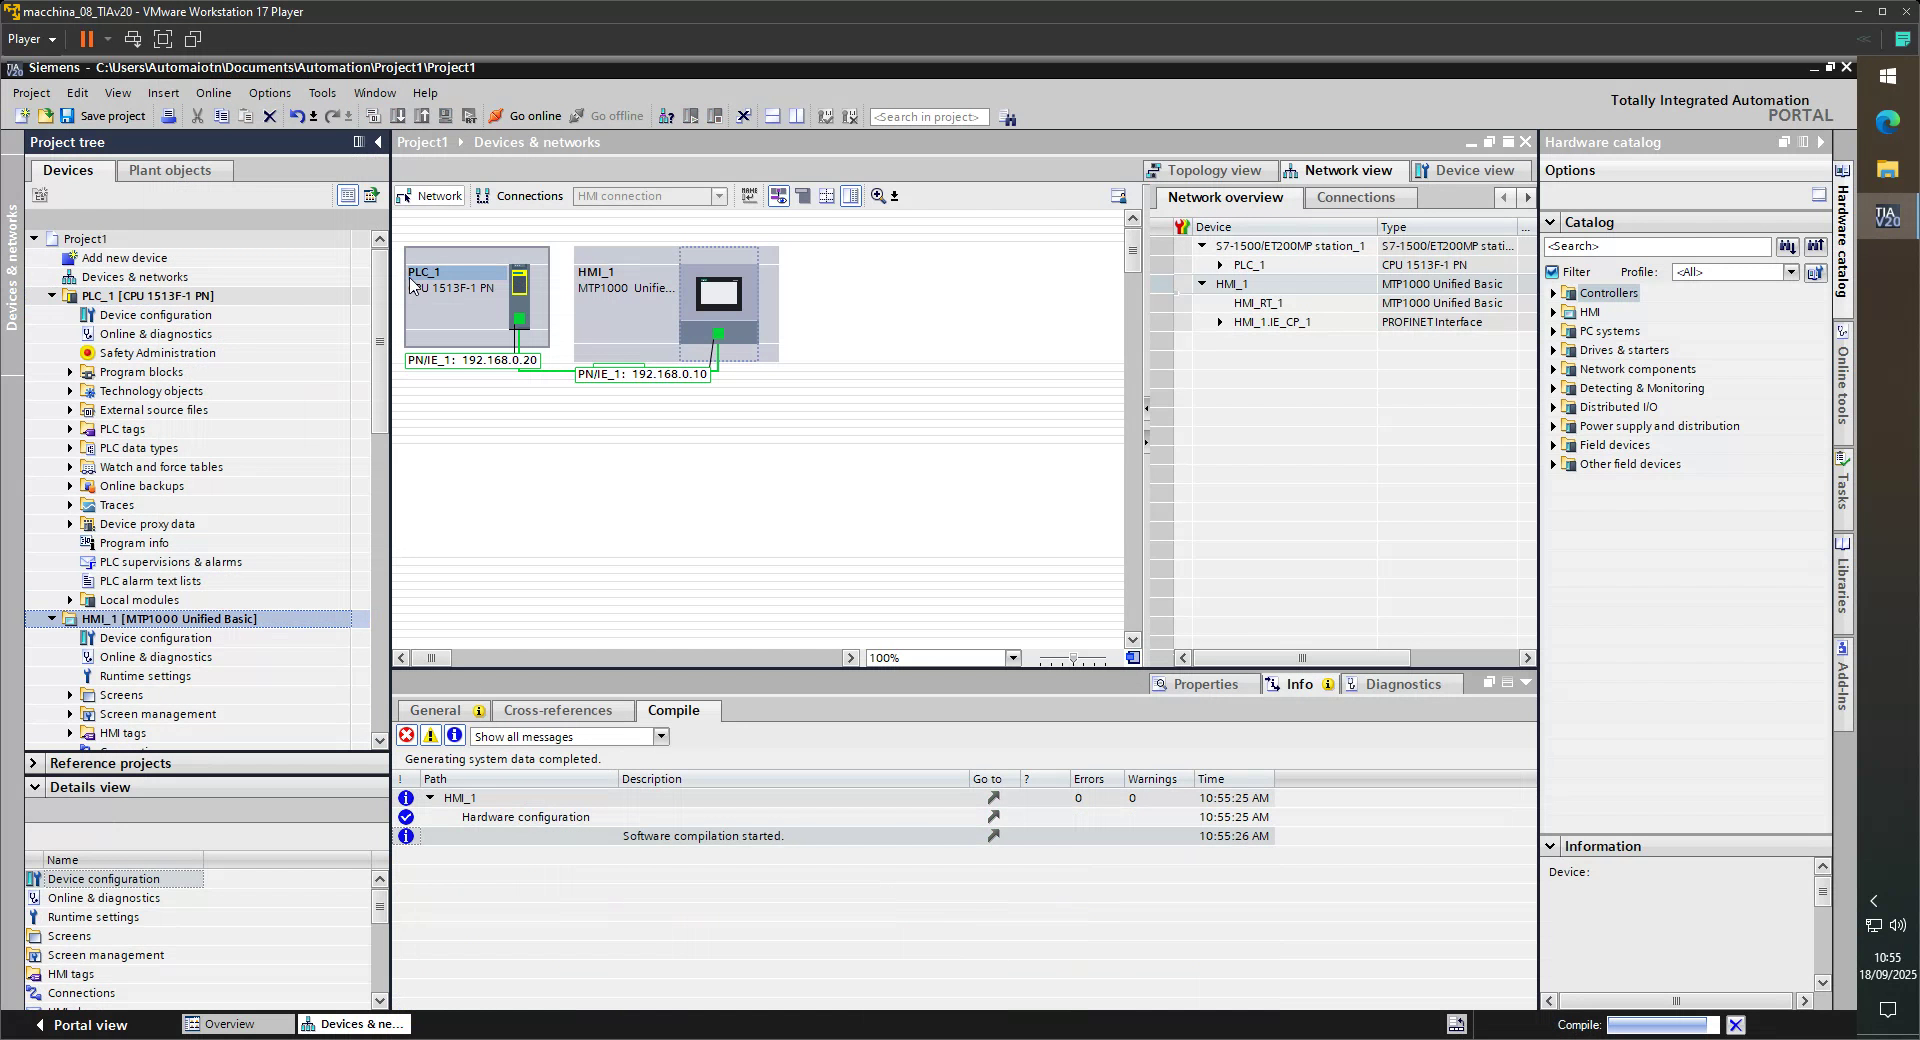Switch to the Topology view tab
Screen dimensions: 1920x1040
(x=1209, y=170)
